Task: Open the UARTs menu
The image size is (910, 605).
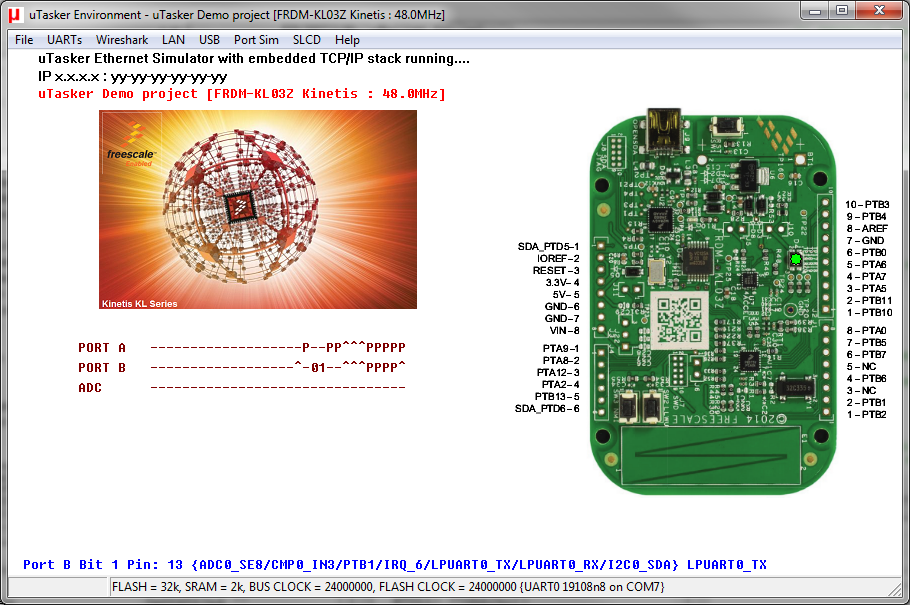Action: [64, 39]
